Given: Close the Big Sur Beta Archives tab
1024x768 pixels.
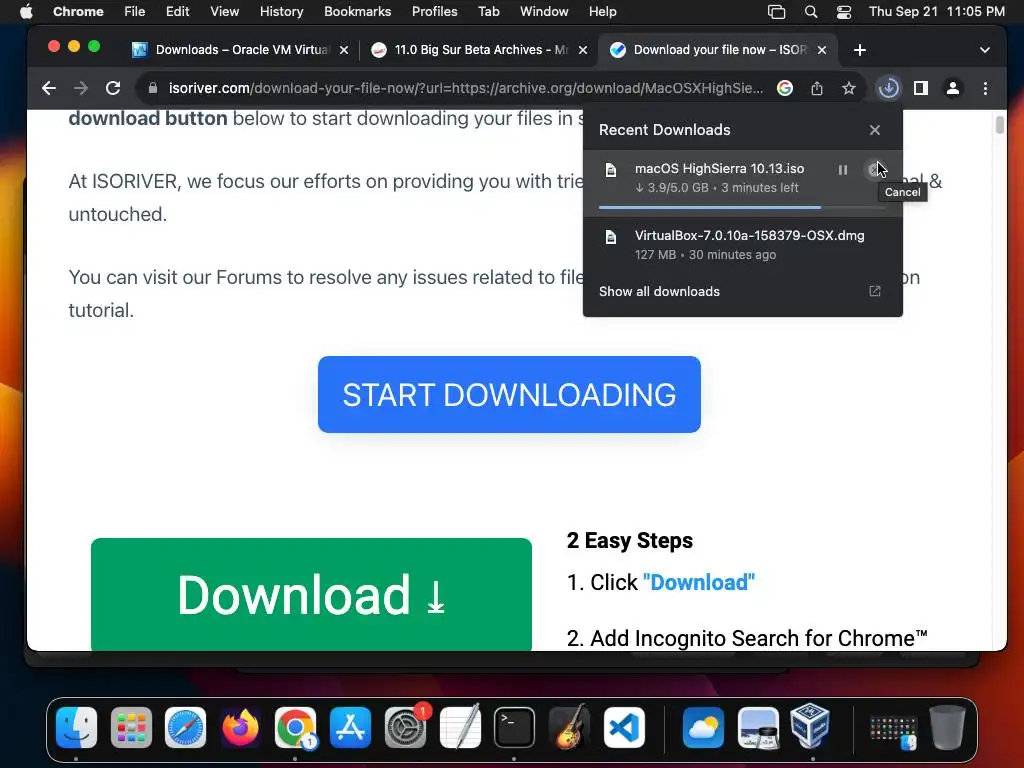Looking at the screenshot, I should [583, 50].
